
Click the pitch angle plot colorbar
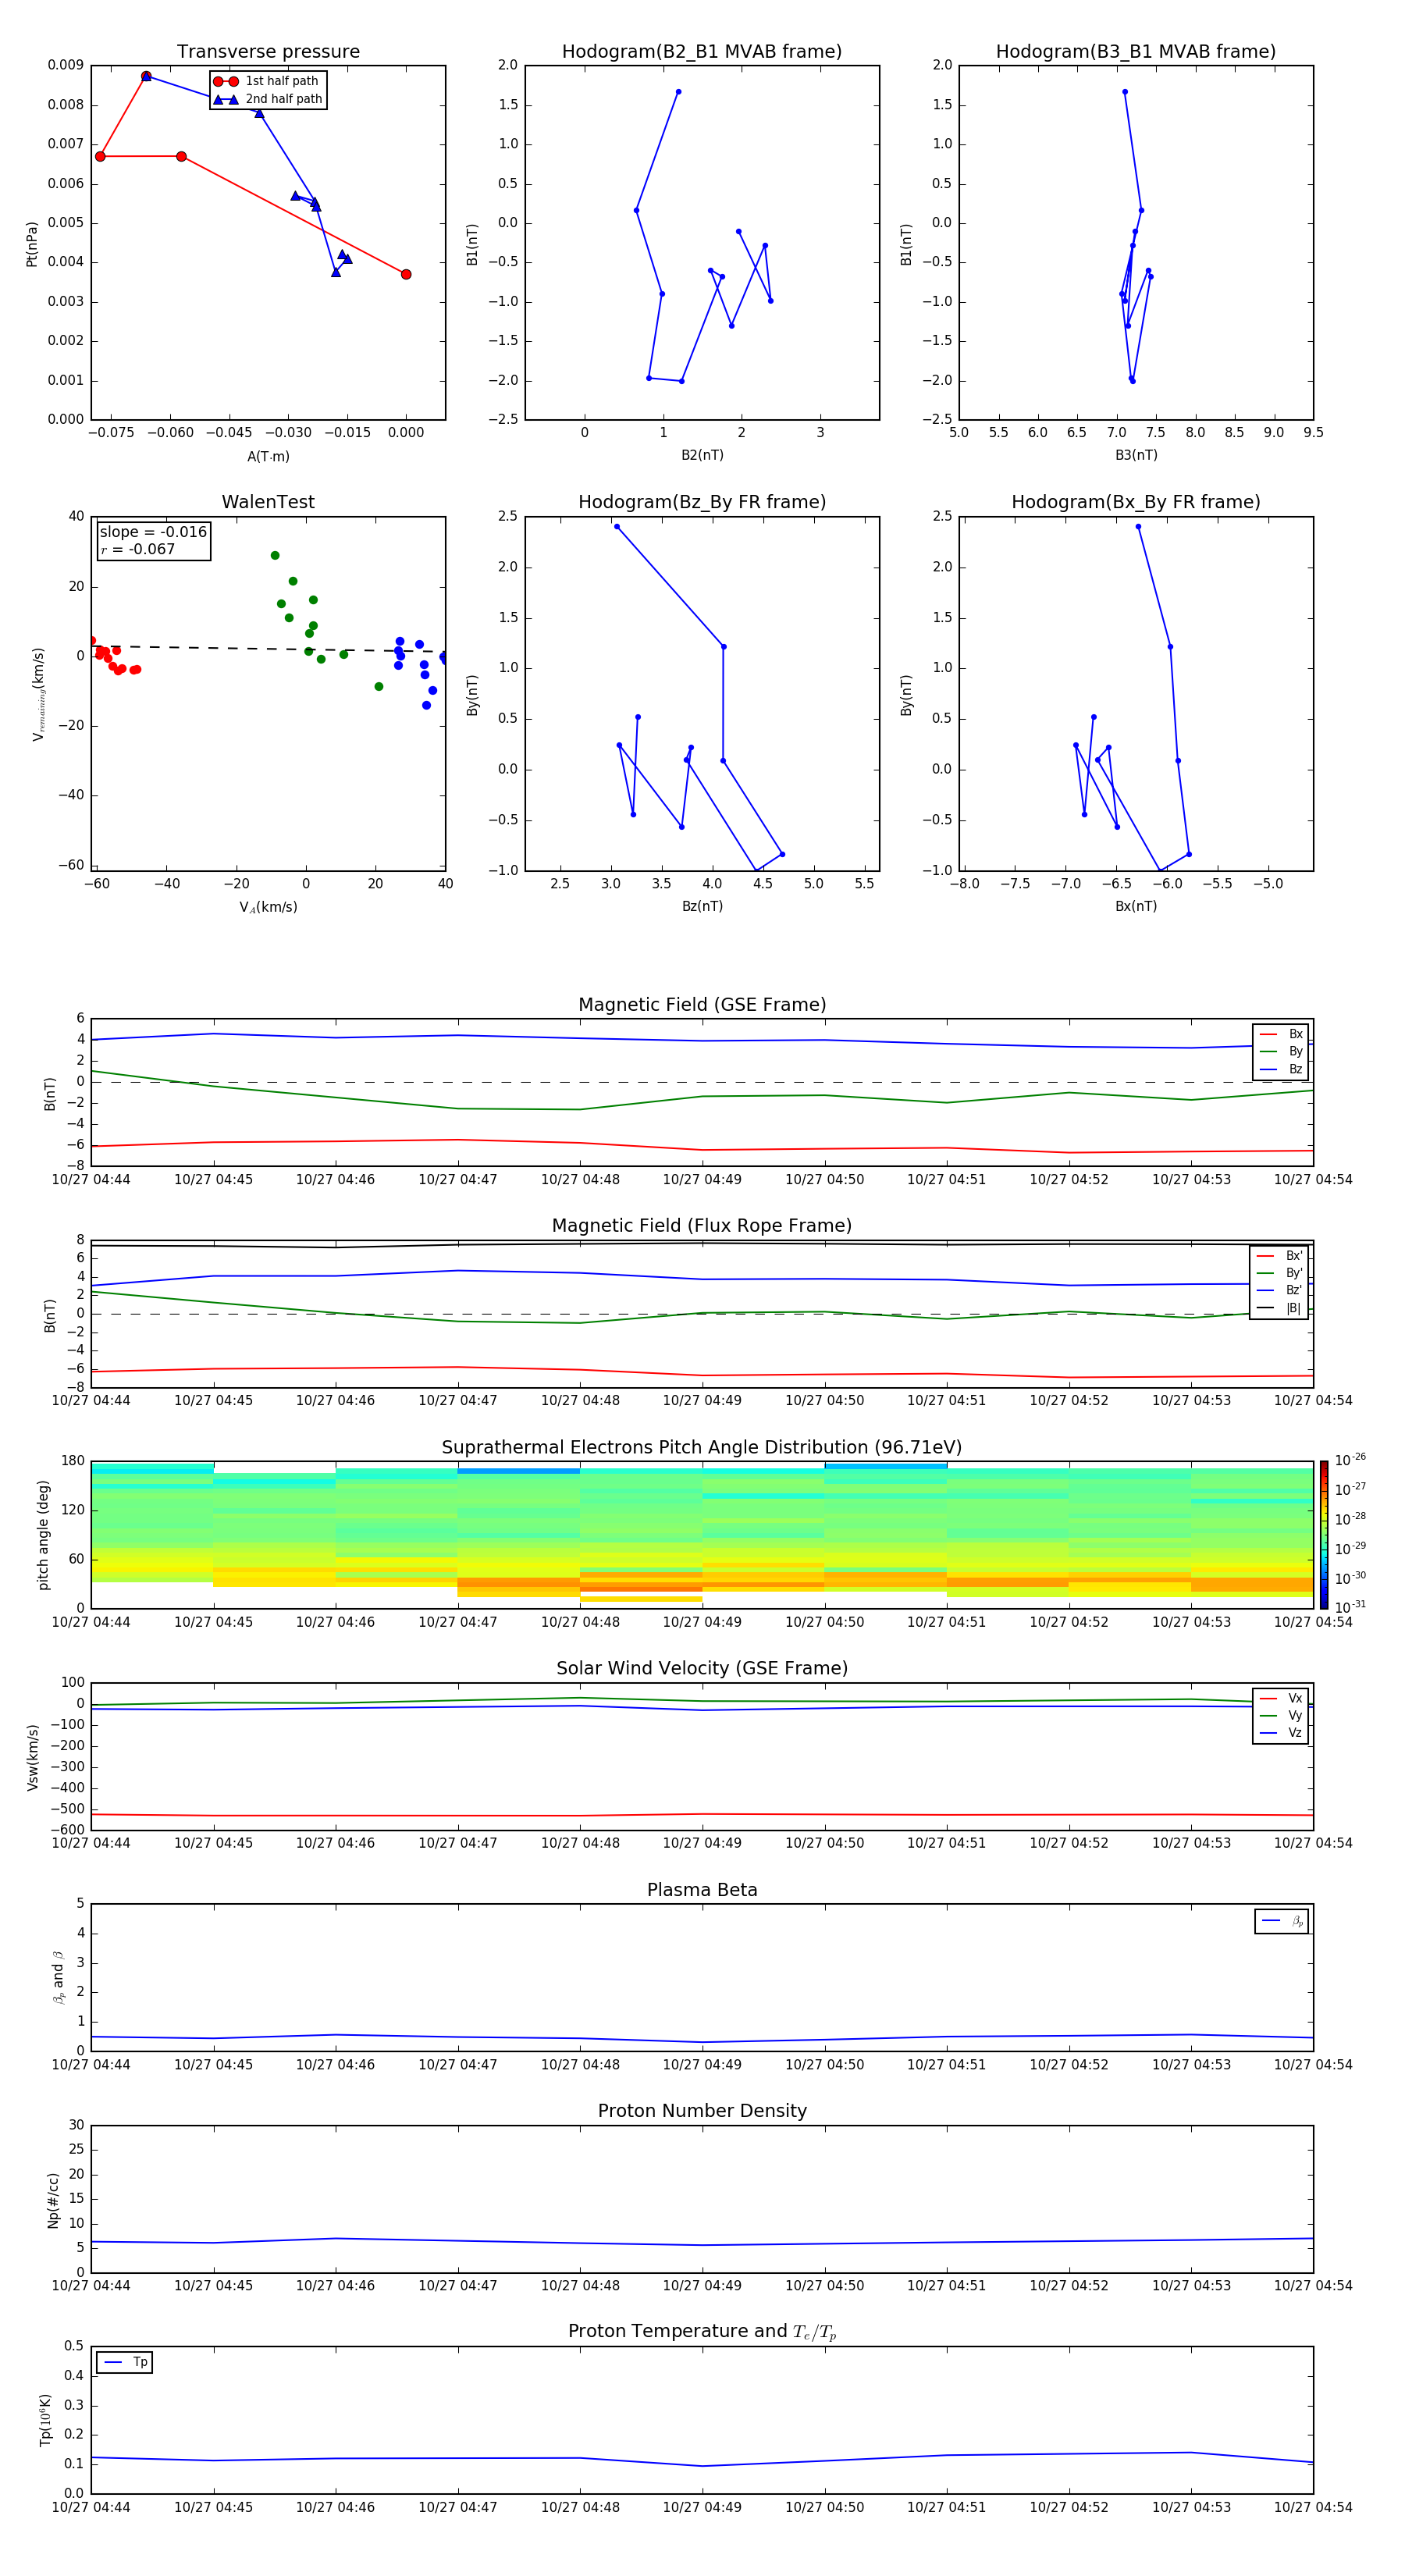pyautogui.click(x=1324, y=1534)
